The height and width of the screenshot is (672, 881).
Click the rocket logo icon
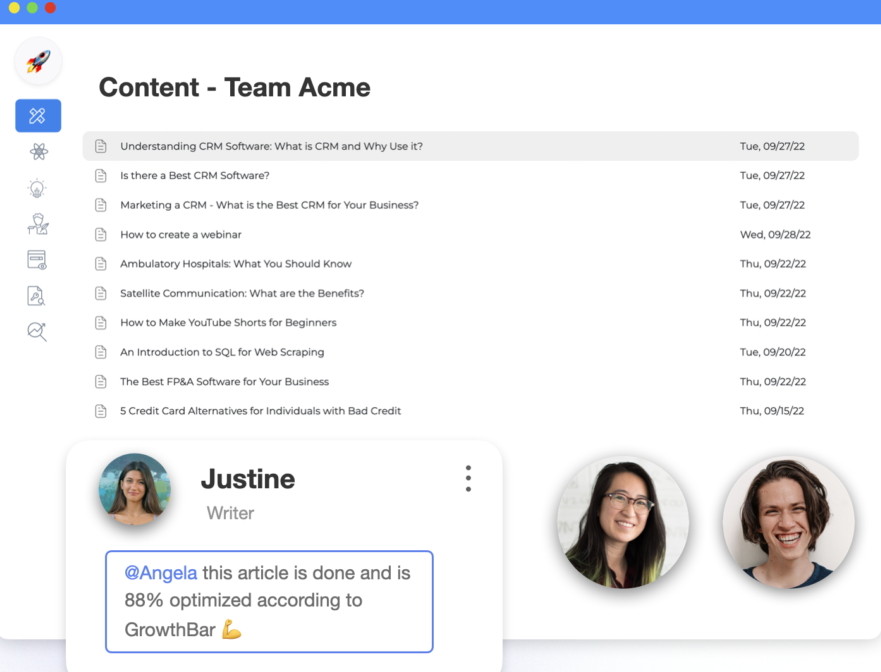click(x=38, y=61)
